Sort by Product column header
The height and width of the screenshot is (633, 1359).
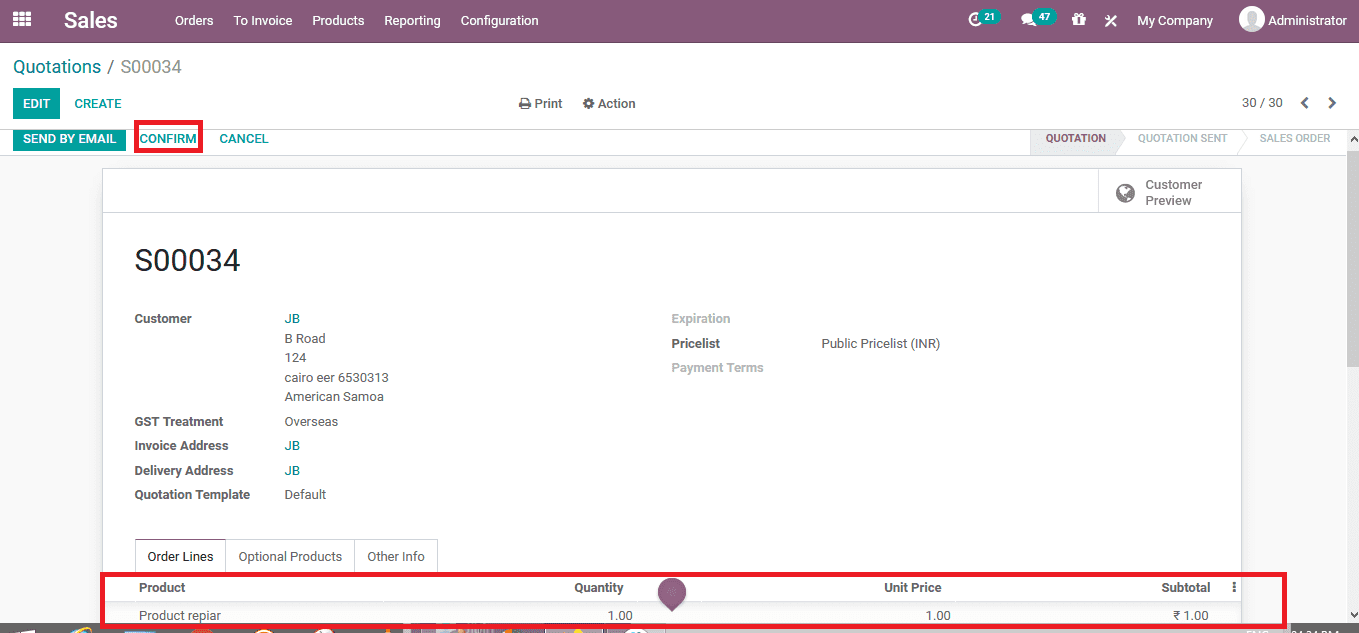point(162,588)
